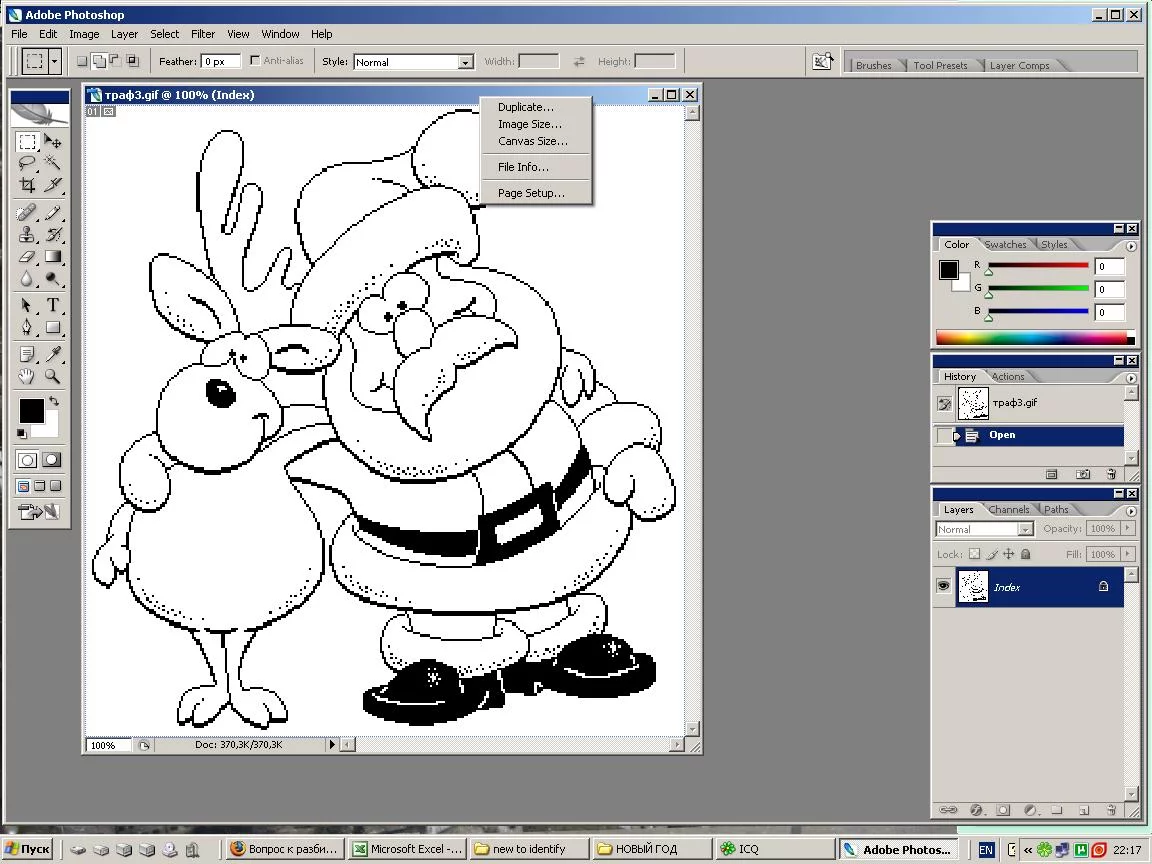
Task: Click the color spectrum ramp bar
Action: (1033, 338)
